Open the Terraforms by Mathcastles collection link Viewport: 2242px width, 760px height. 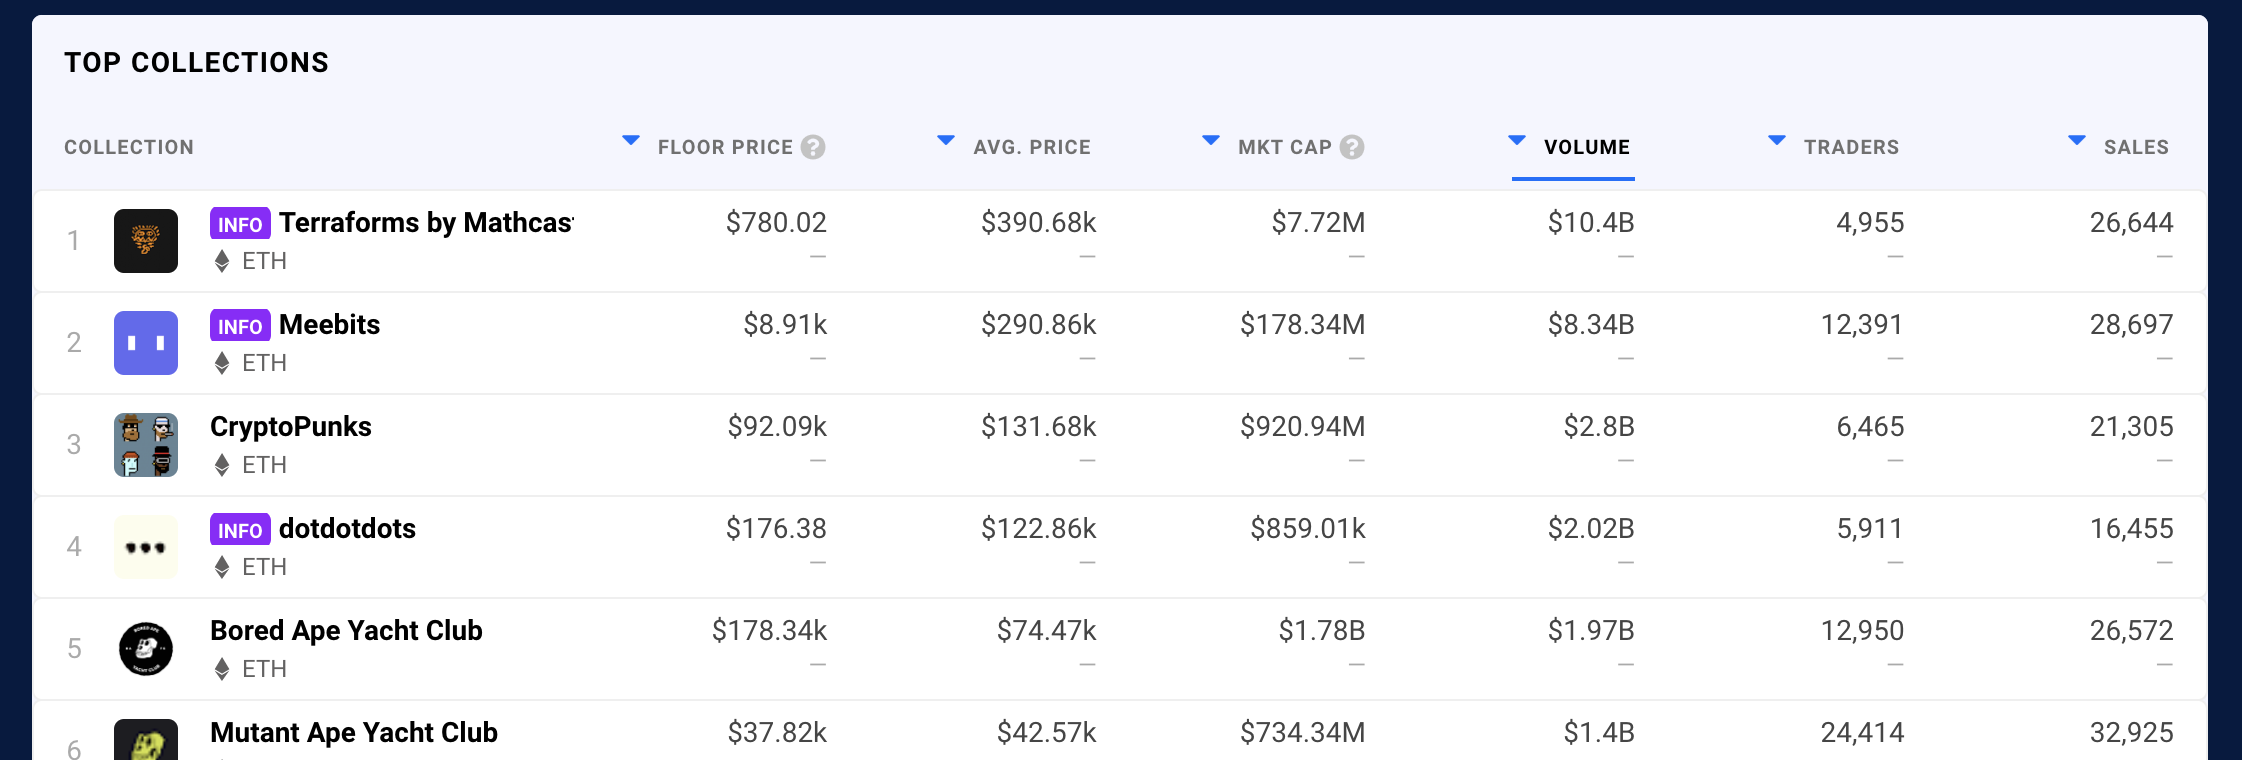426,223
